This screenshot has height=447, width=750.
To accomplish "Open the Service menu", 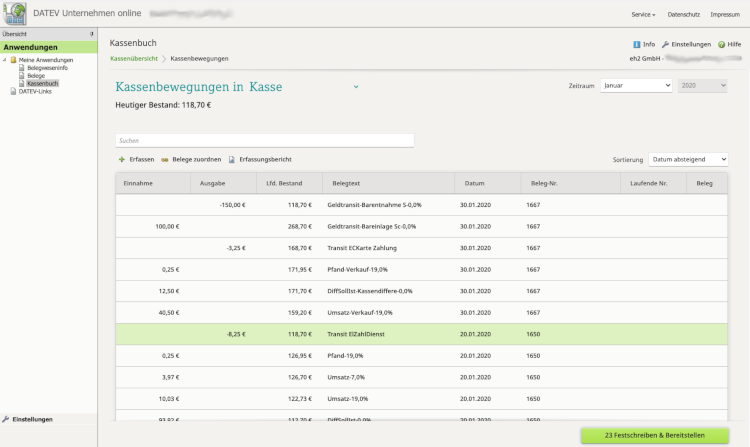I will tap(643, 16).
